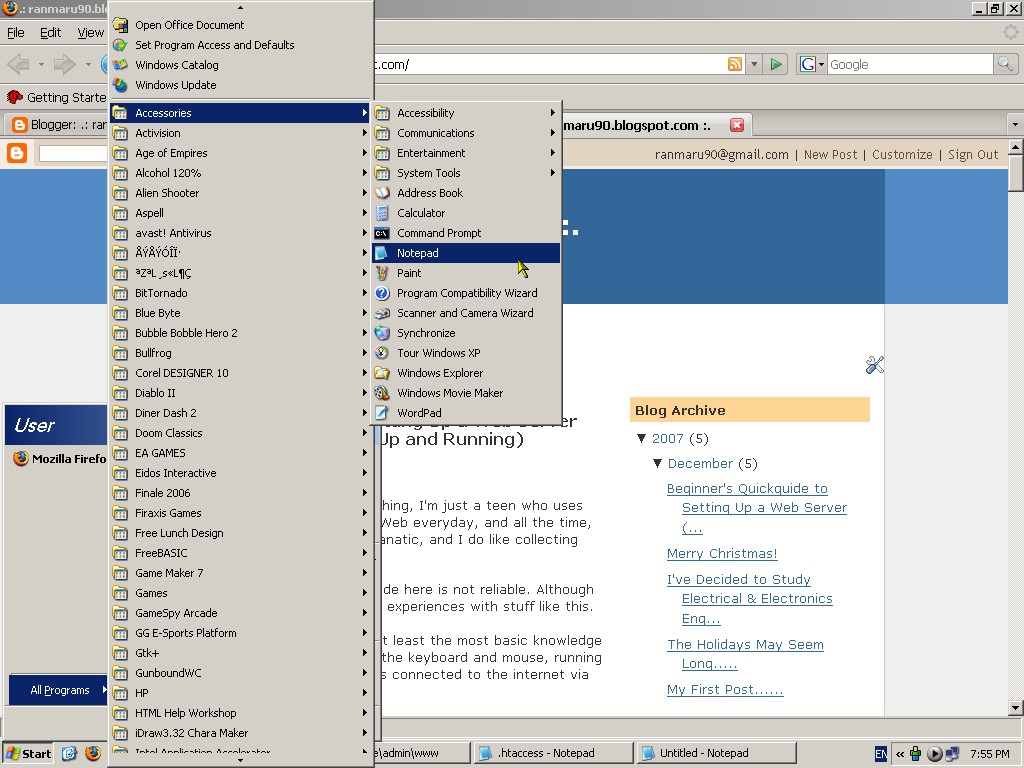Viewport: 1024px width, 768px height.
Task: Open Firefox Edit menu
Action: (50, 33)
